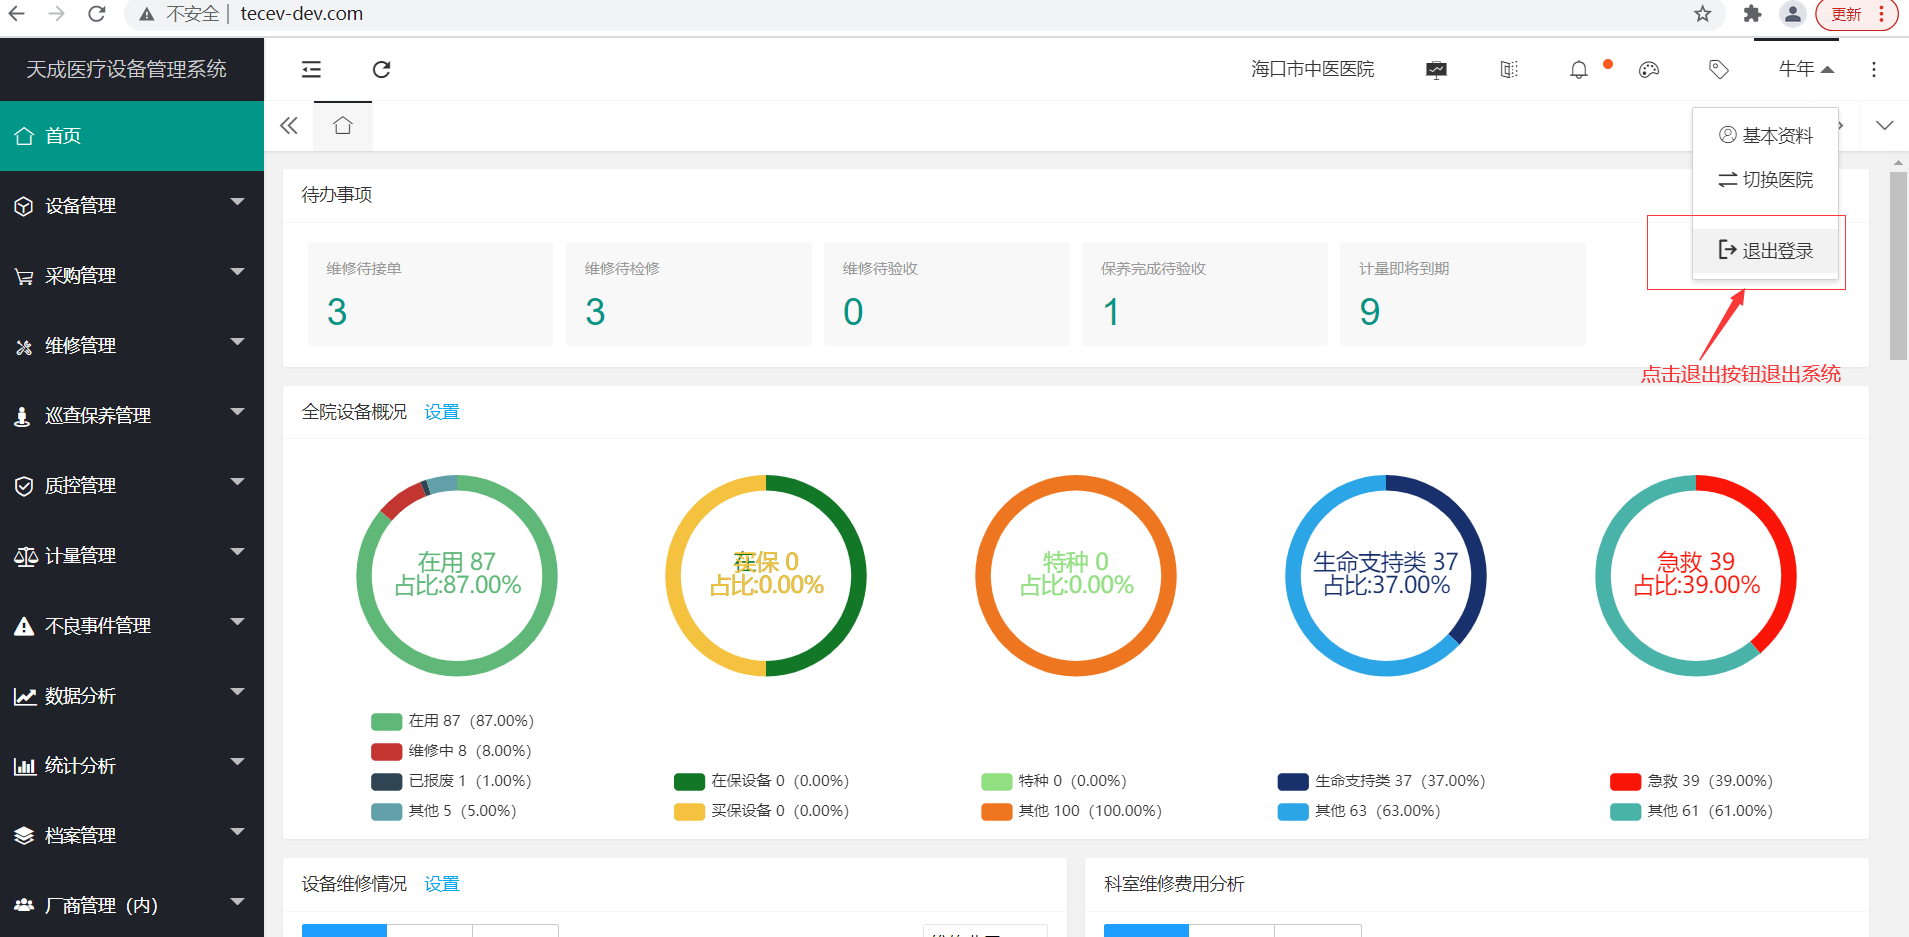Open the 牛年 user dropdown
This screenshot has height=937, width=1909.
(1806, 69)
